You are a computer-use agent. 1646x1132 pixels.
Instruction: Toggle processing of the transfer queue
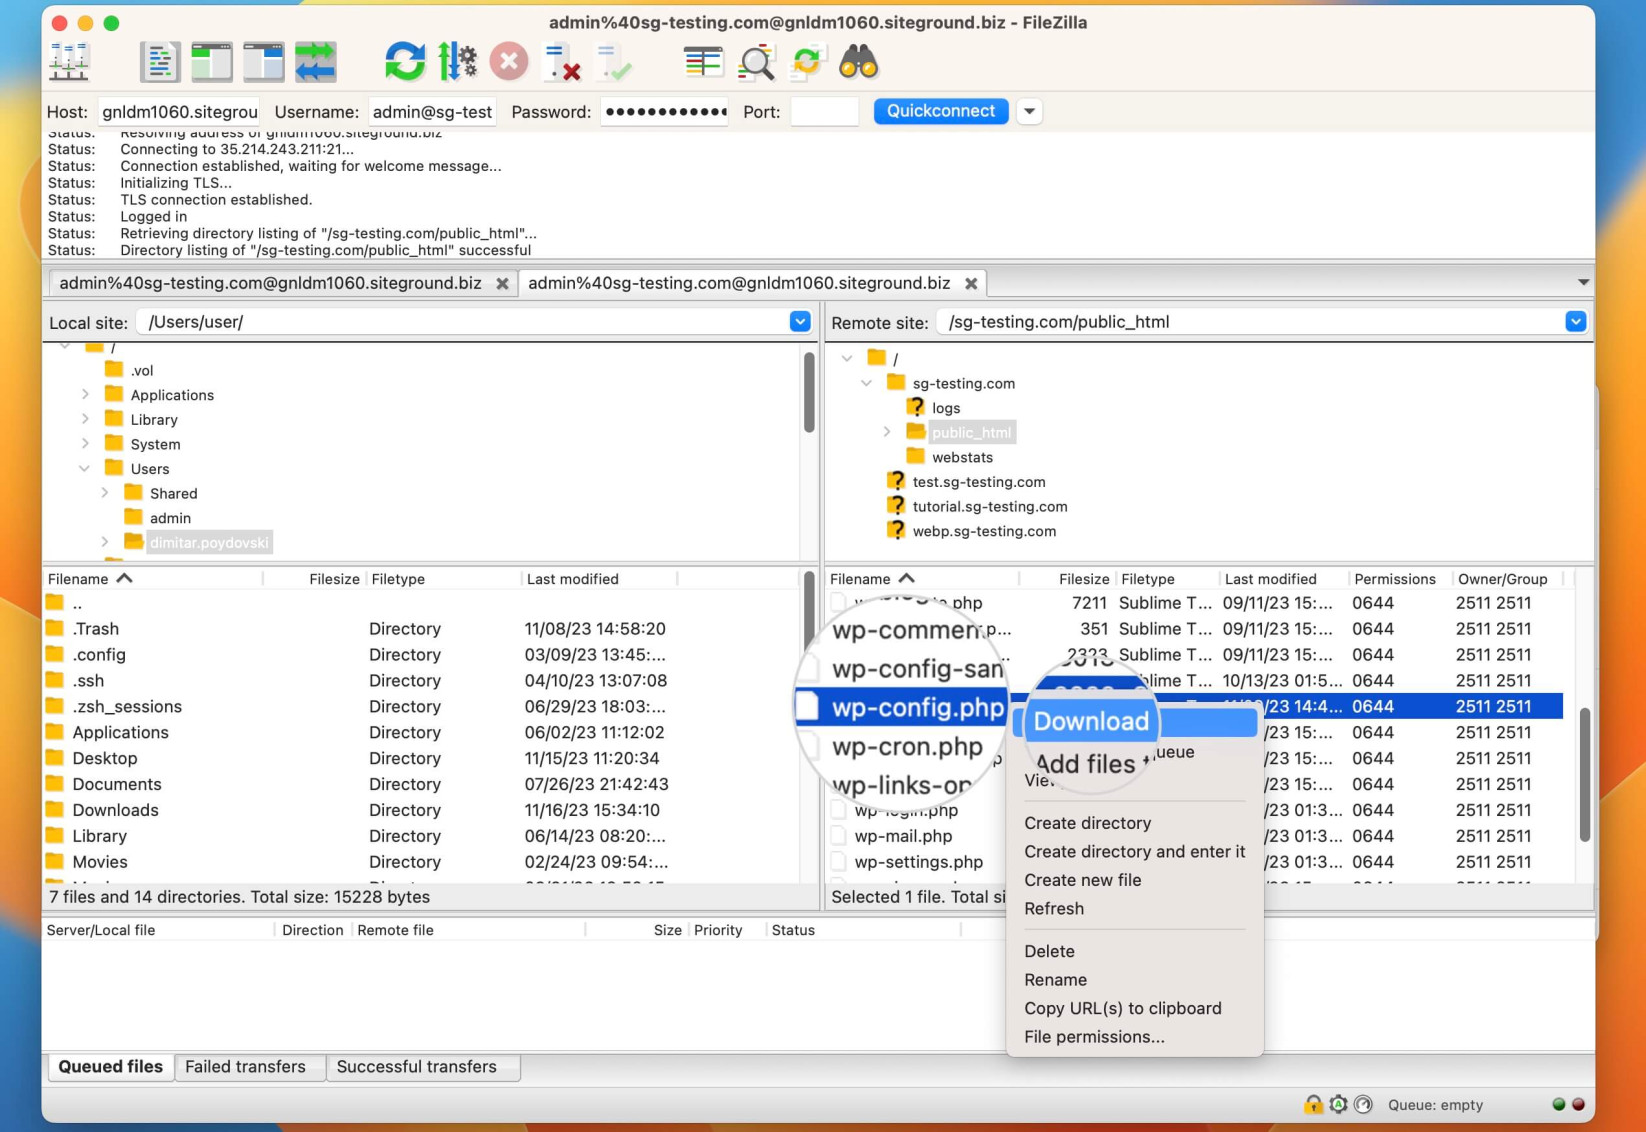pyautogui.click(x=457, y=62)
